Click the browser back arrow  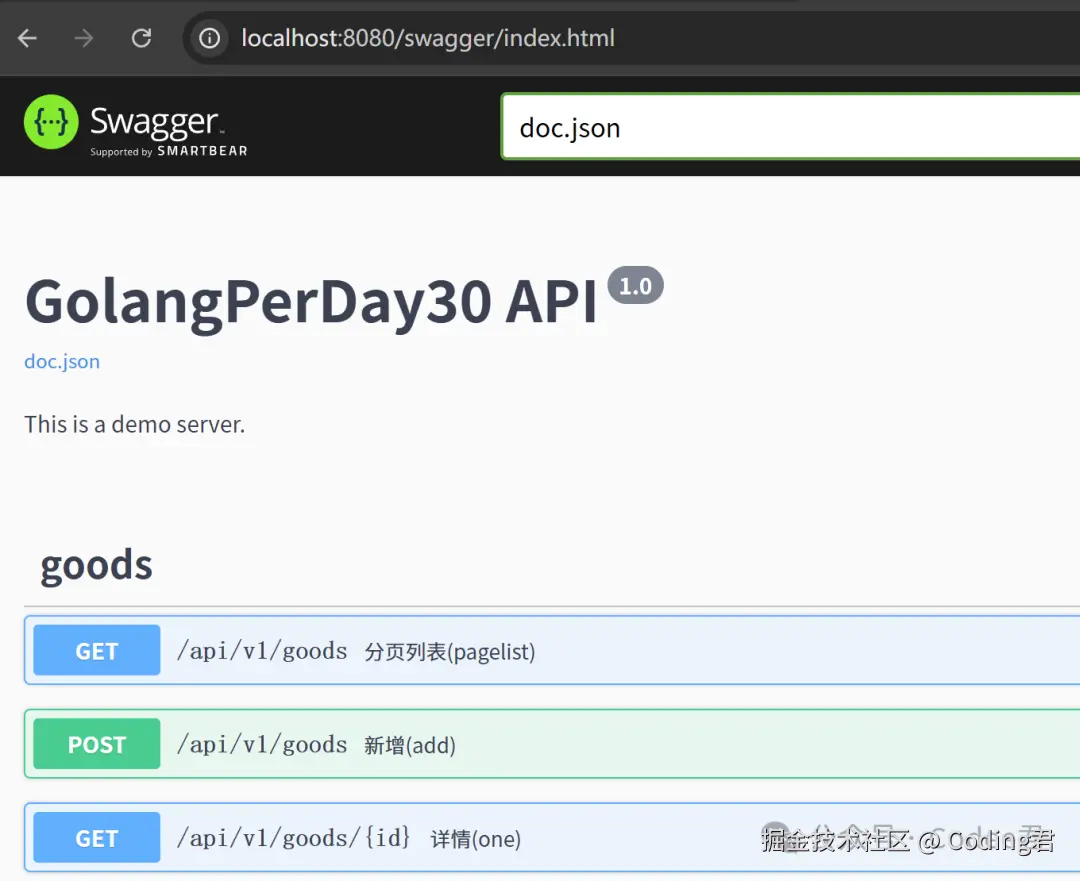tap(27, 38)
